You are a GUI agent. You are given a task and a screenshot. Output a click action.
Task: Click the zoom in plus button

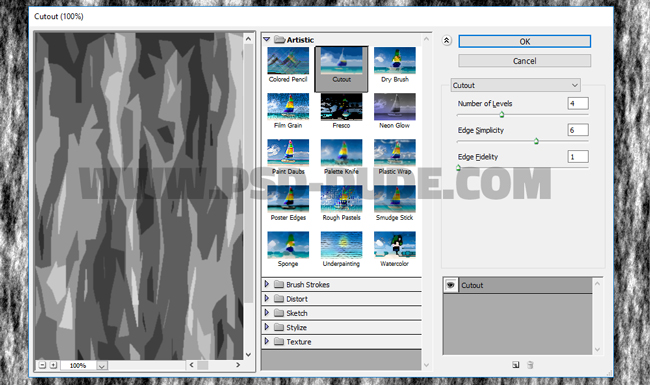coord(53,365)
